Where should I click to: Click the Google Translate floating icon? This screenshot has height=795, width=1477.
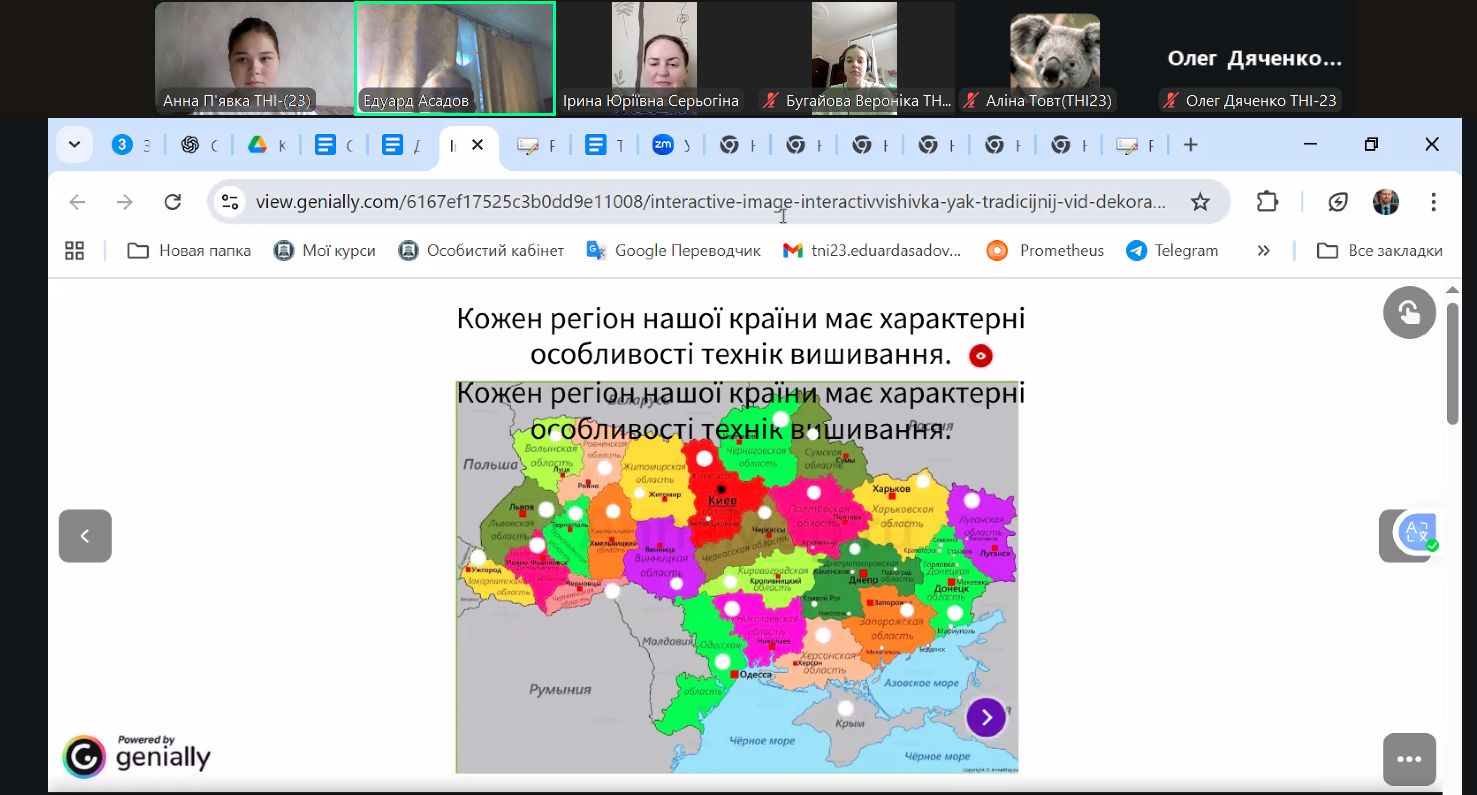point(1418,532)
